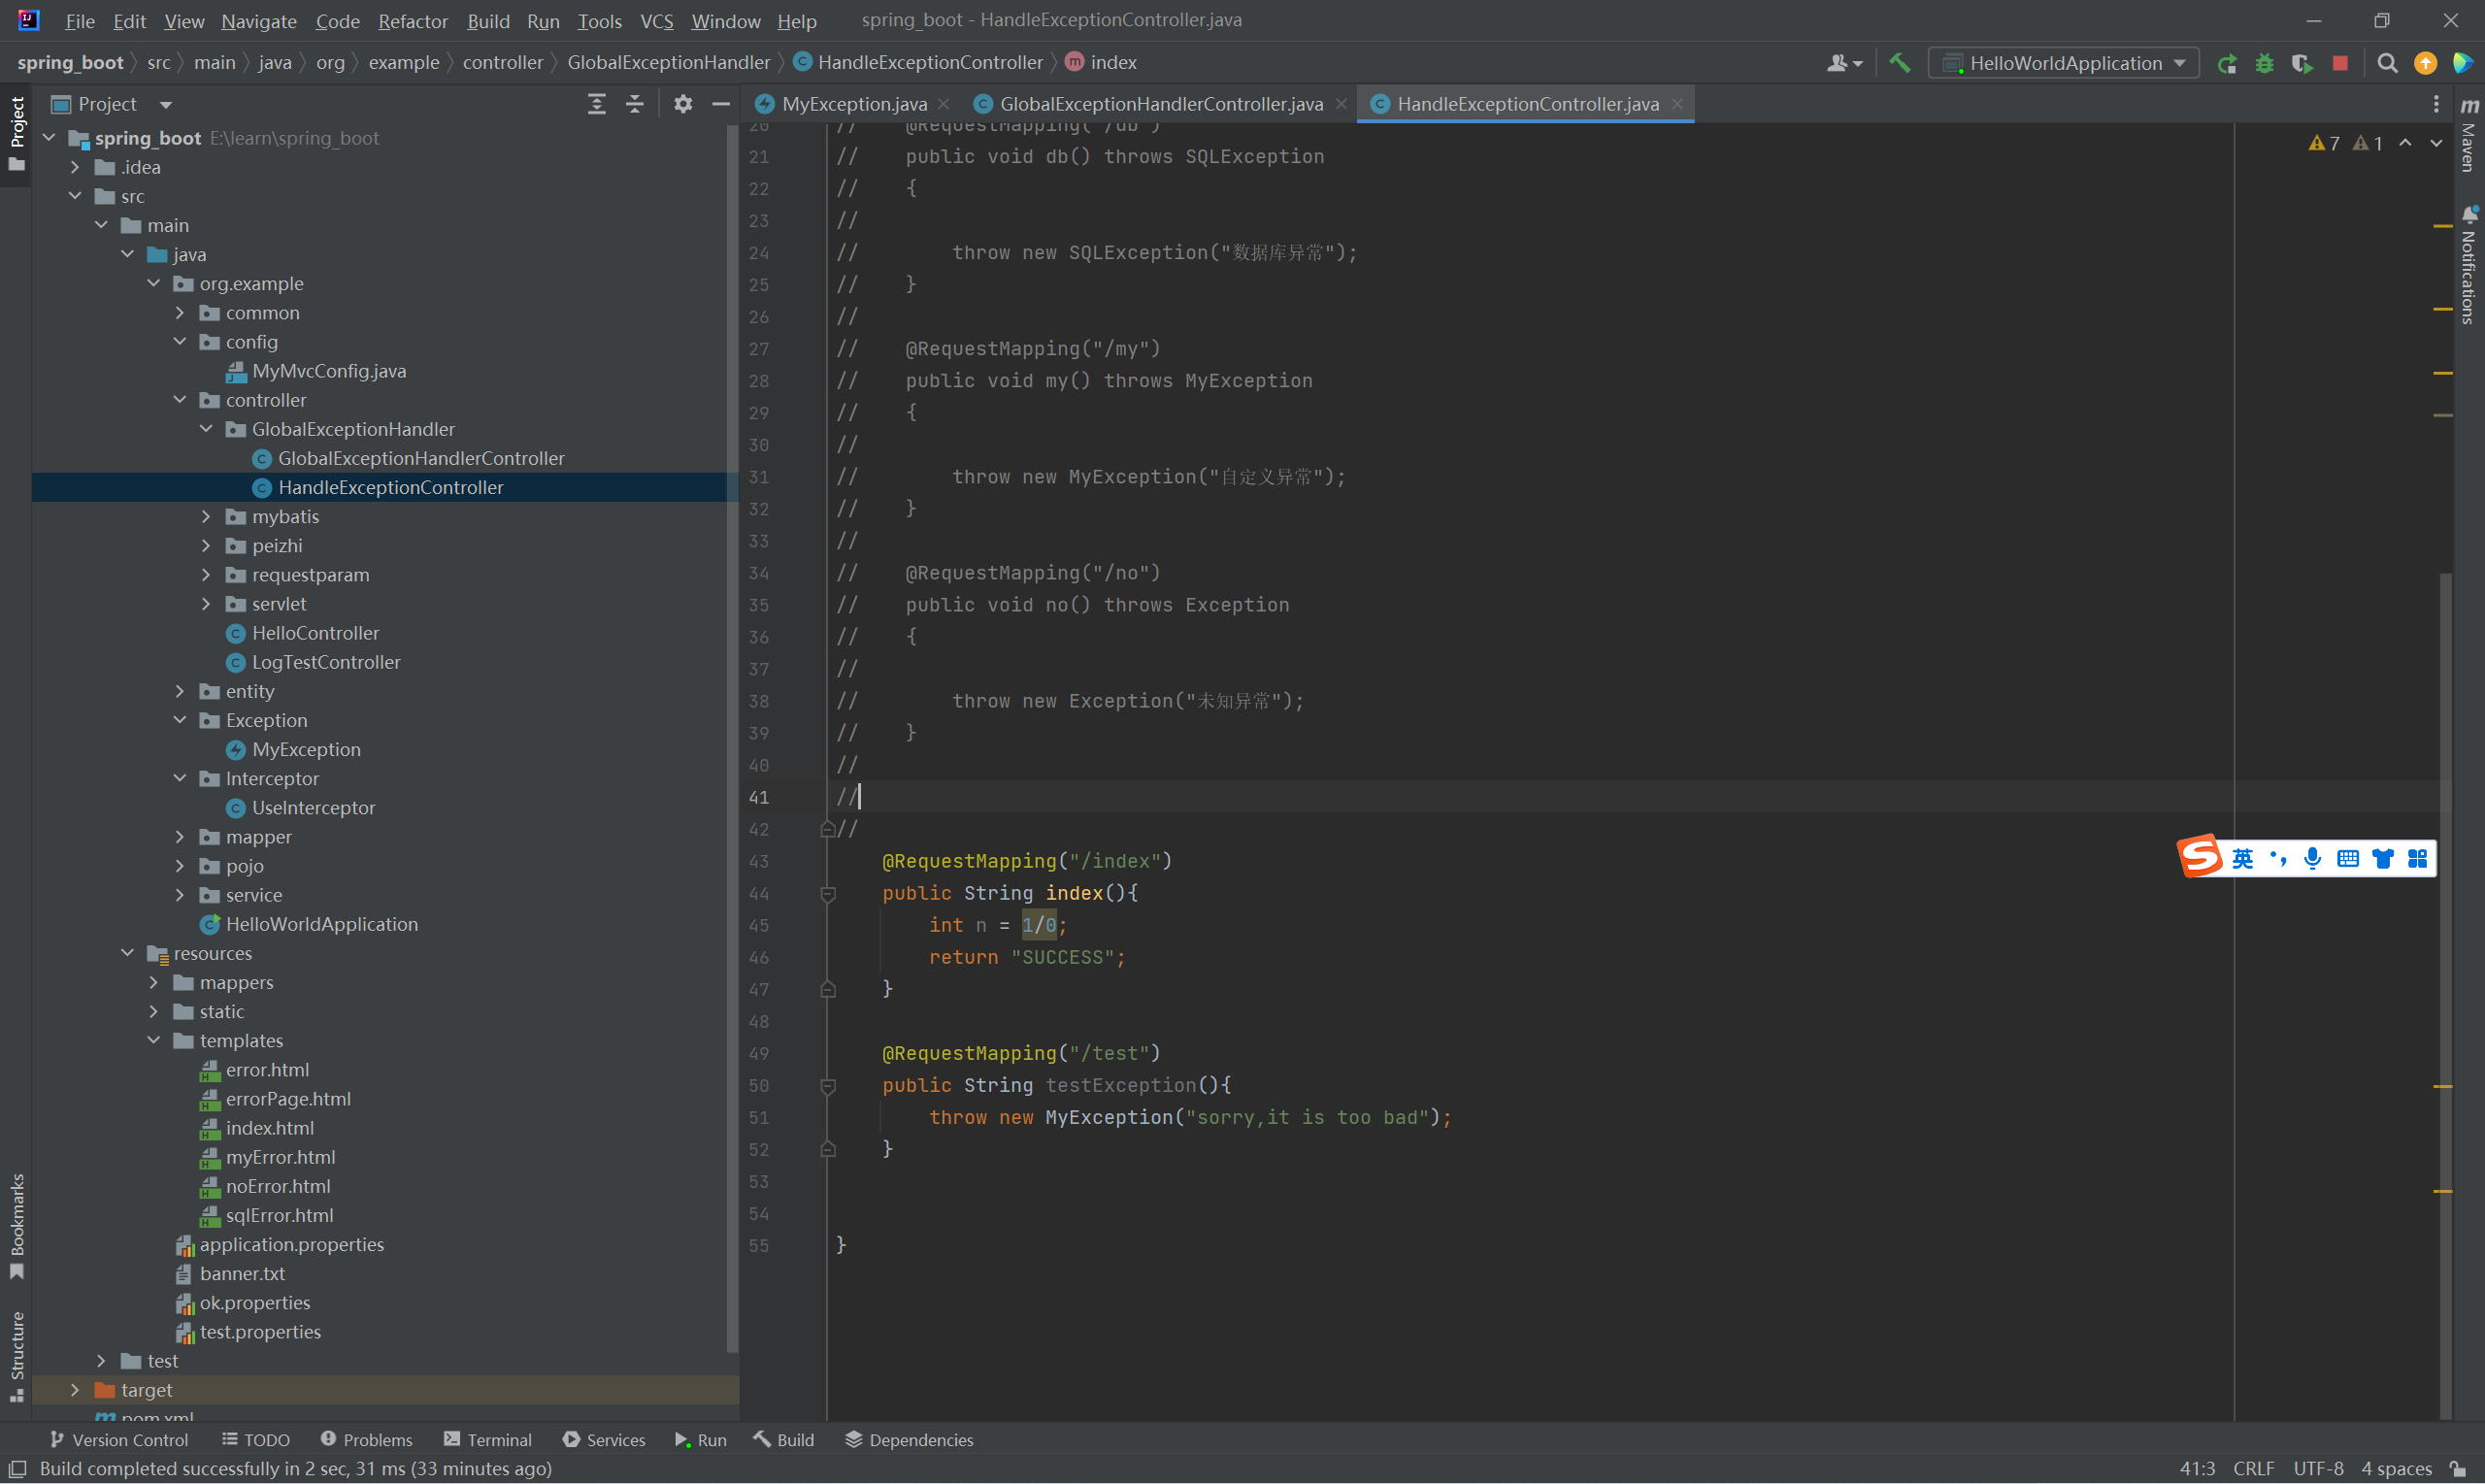The height and width of the screenshot is (1484, 2485).
Task: Open the Refactor menu
Action: 412,21
